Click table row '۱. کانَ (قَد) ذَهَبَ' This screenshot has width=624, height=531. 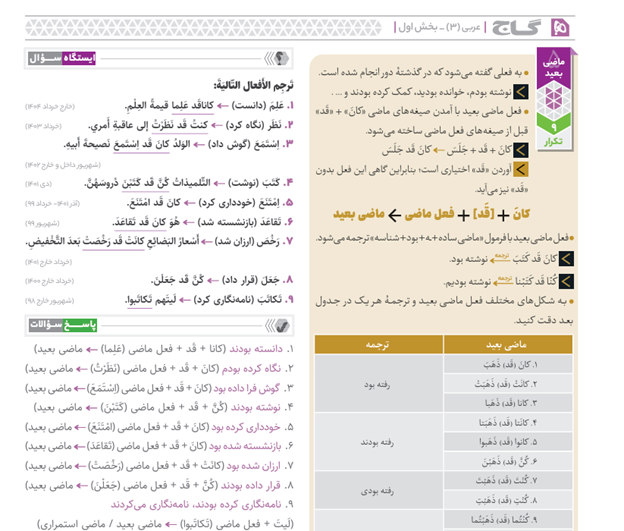[x=508, y=364]
